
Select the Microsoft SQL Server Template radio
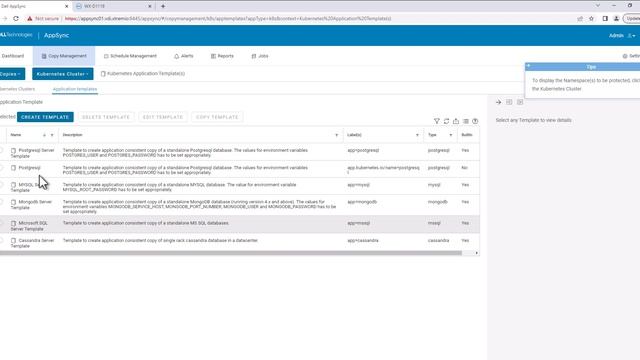[1, 223]
